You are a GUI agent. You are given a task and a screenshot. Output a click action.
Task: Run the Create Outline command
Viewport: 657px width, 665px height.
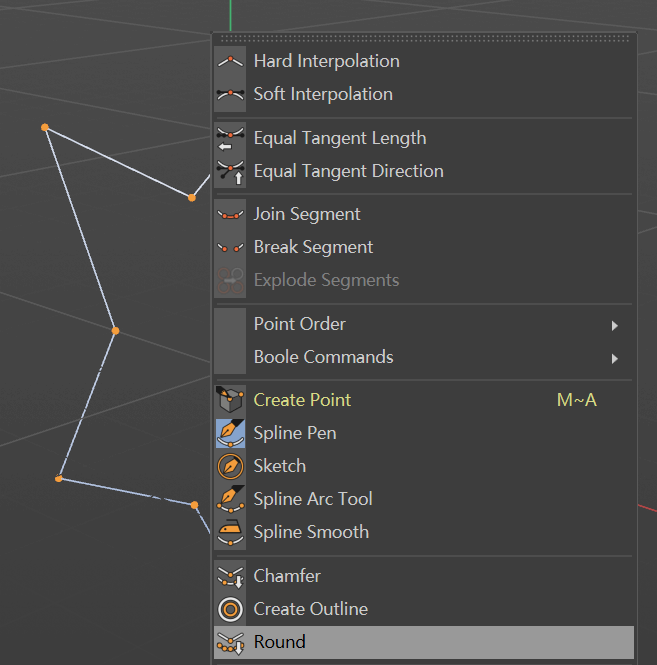click(x=424, y=609)
